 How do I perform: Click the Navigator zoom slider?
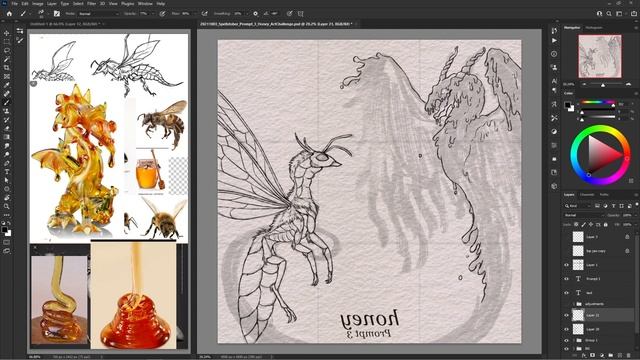point(603,84)
